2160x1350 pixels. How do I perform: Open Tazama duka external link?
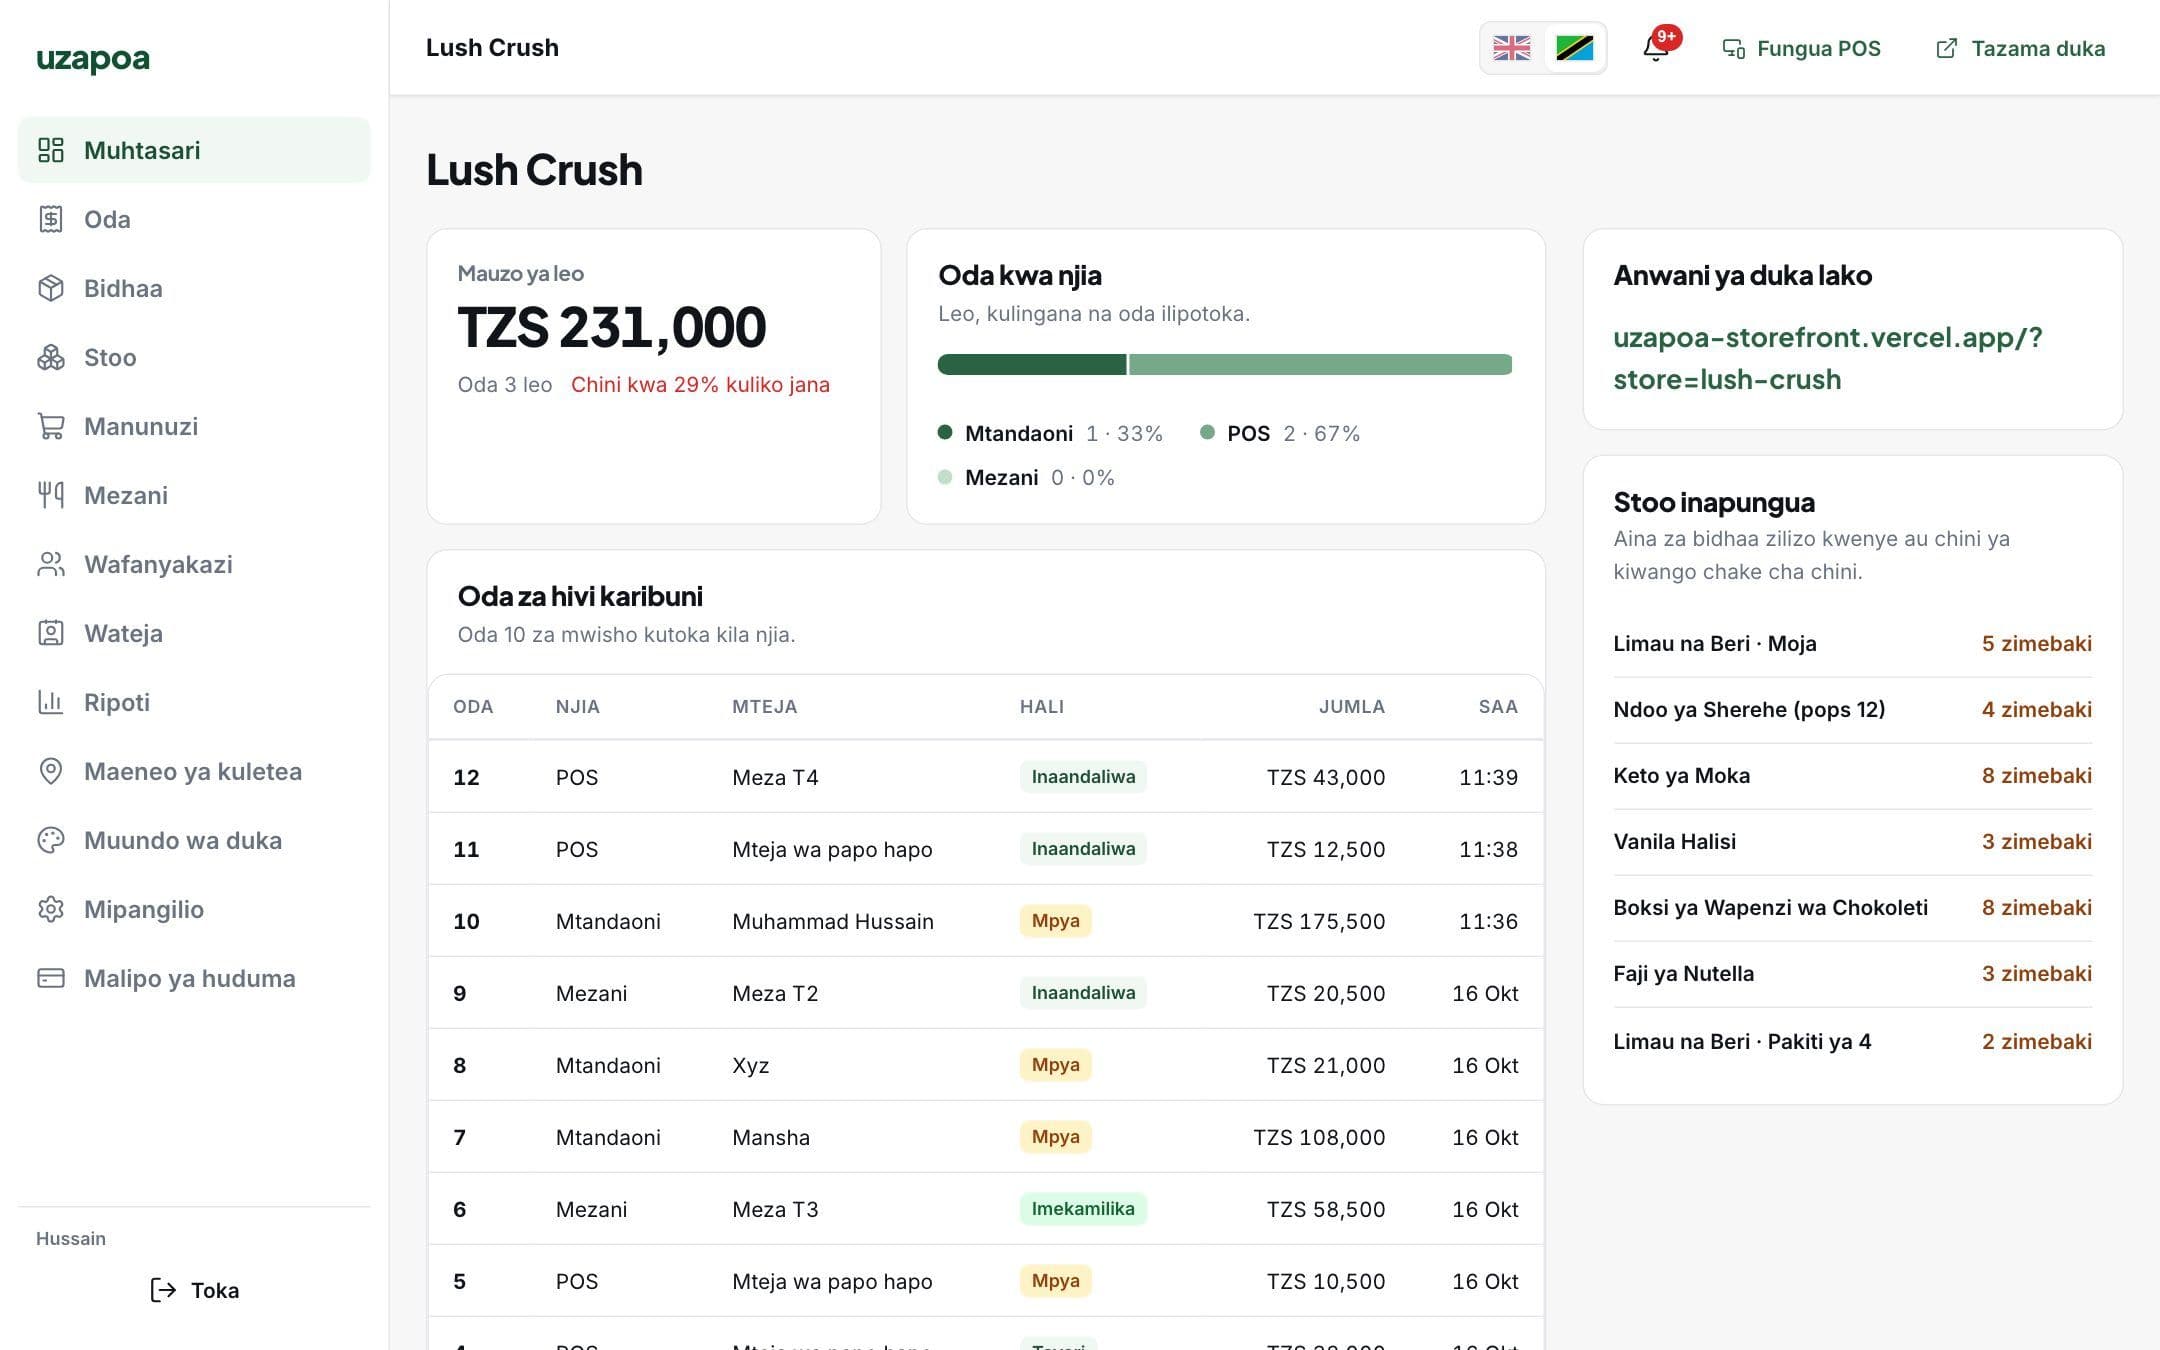click(2021, 48)
